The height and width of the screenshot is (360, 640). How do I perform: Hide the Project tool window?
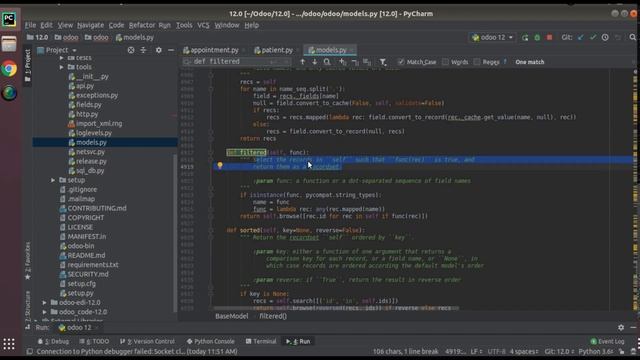coord(171,50)
